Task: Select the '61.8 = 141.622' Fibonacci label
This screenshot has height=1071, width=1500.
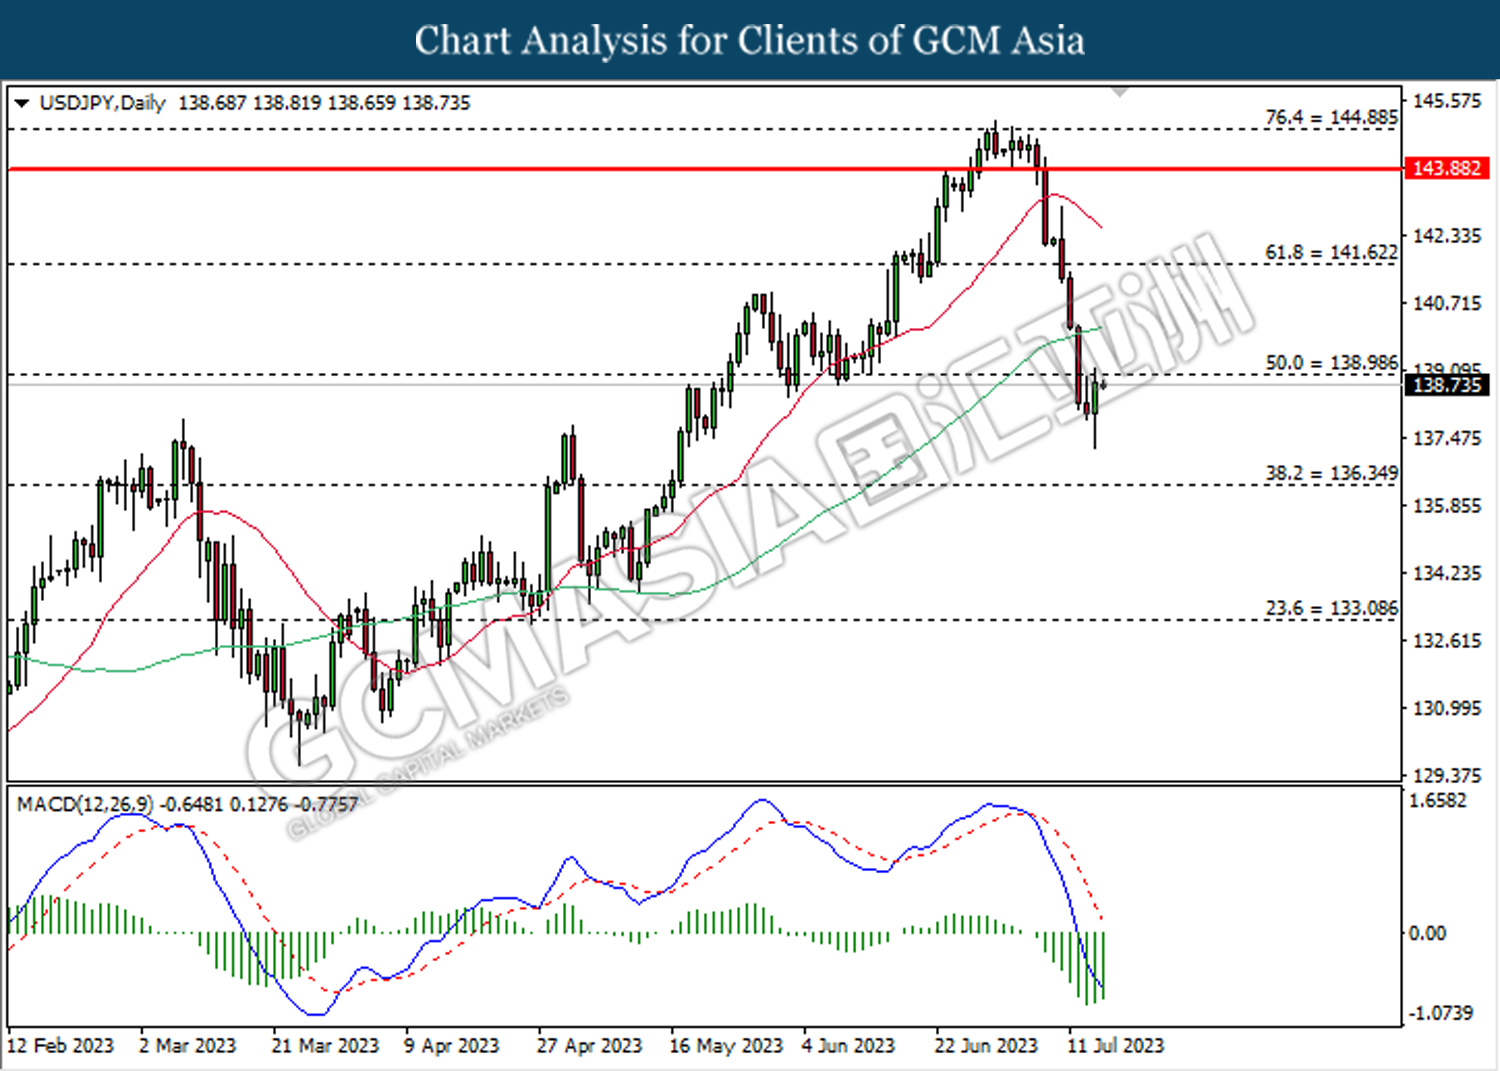Action: pos(1331,252)
